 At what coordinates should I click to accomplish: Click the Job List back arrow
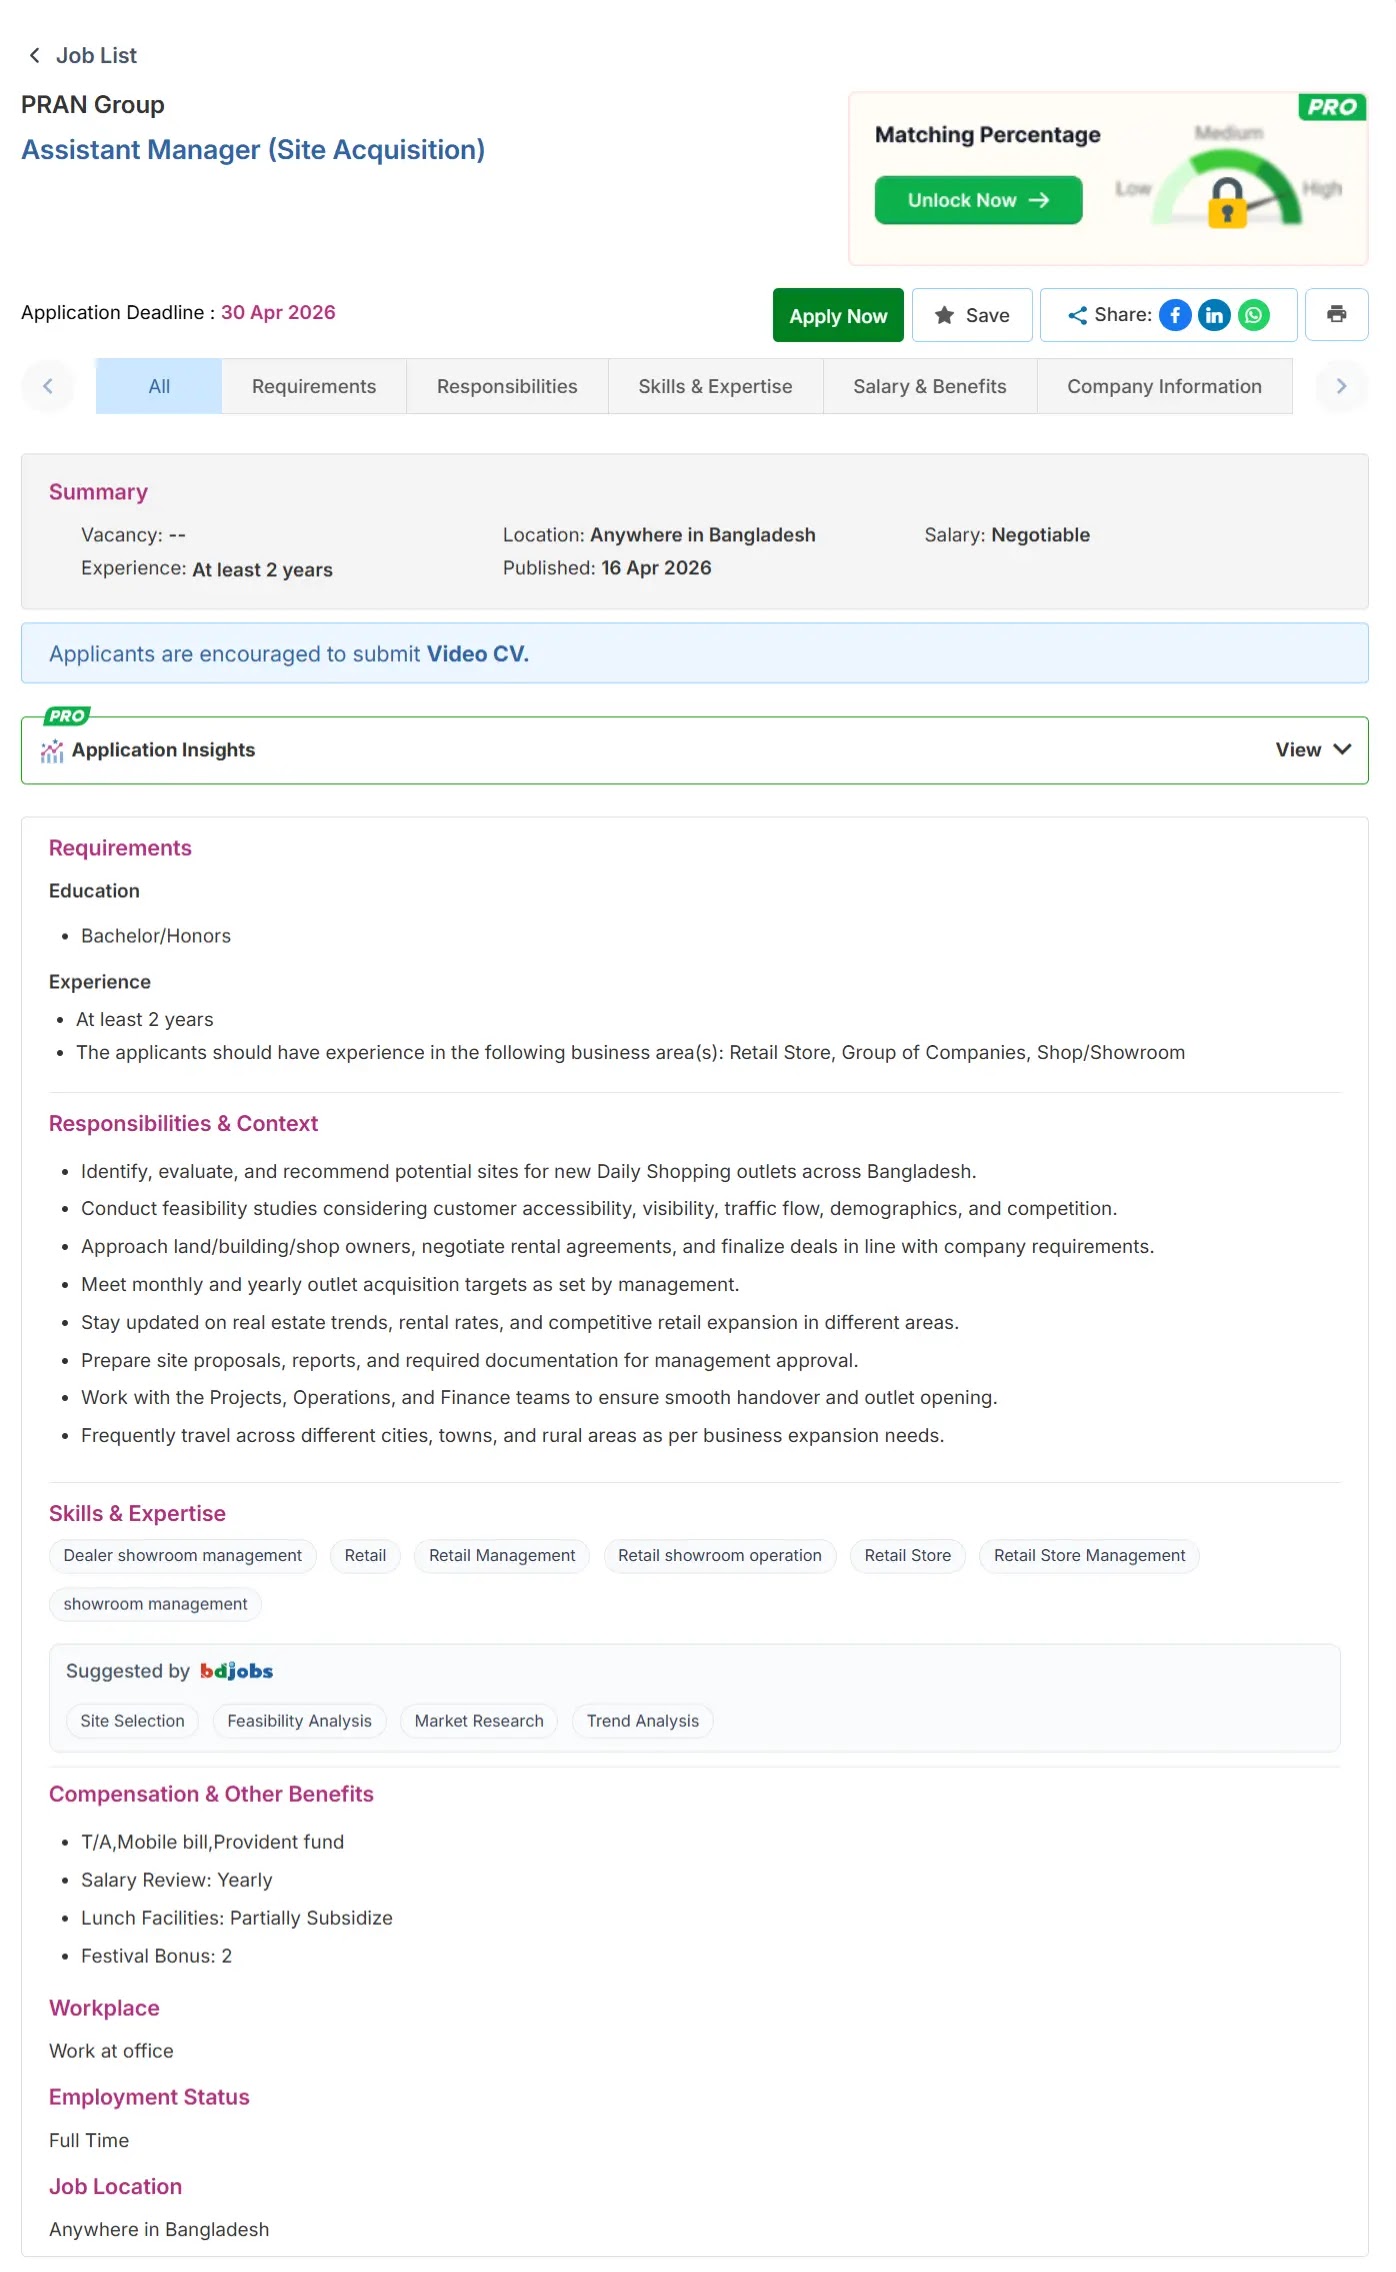point(35,56)
